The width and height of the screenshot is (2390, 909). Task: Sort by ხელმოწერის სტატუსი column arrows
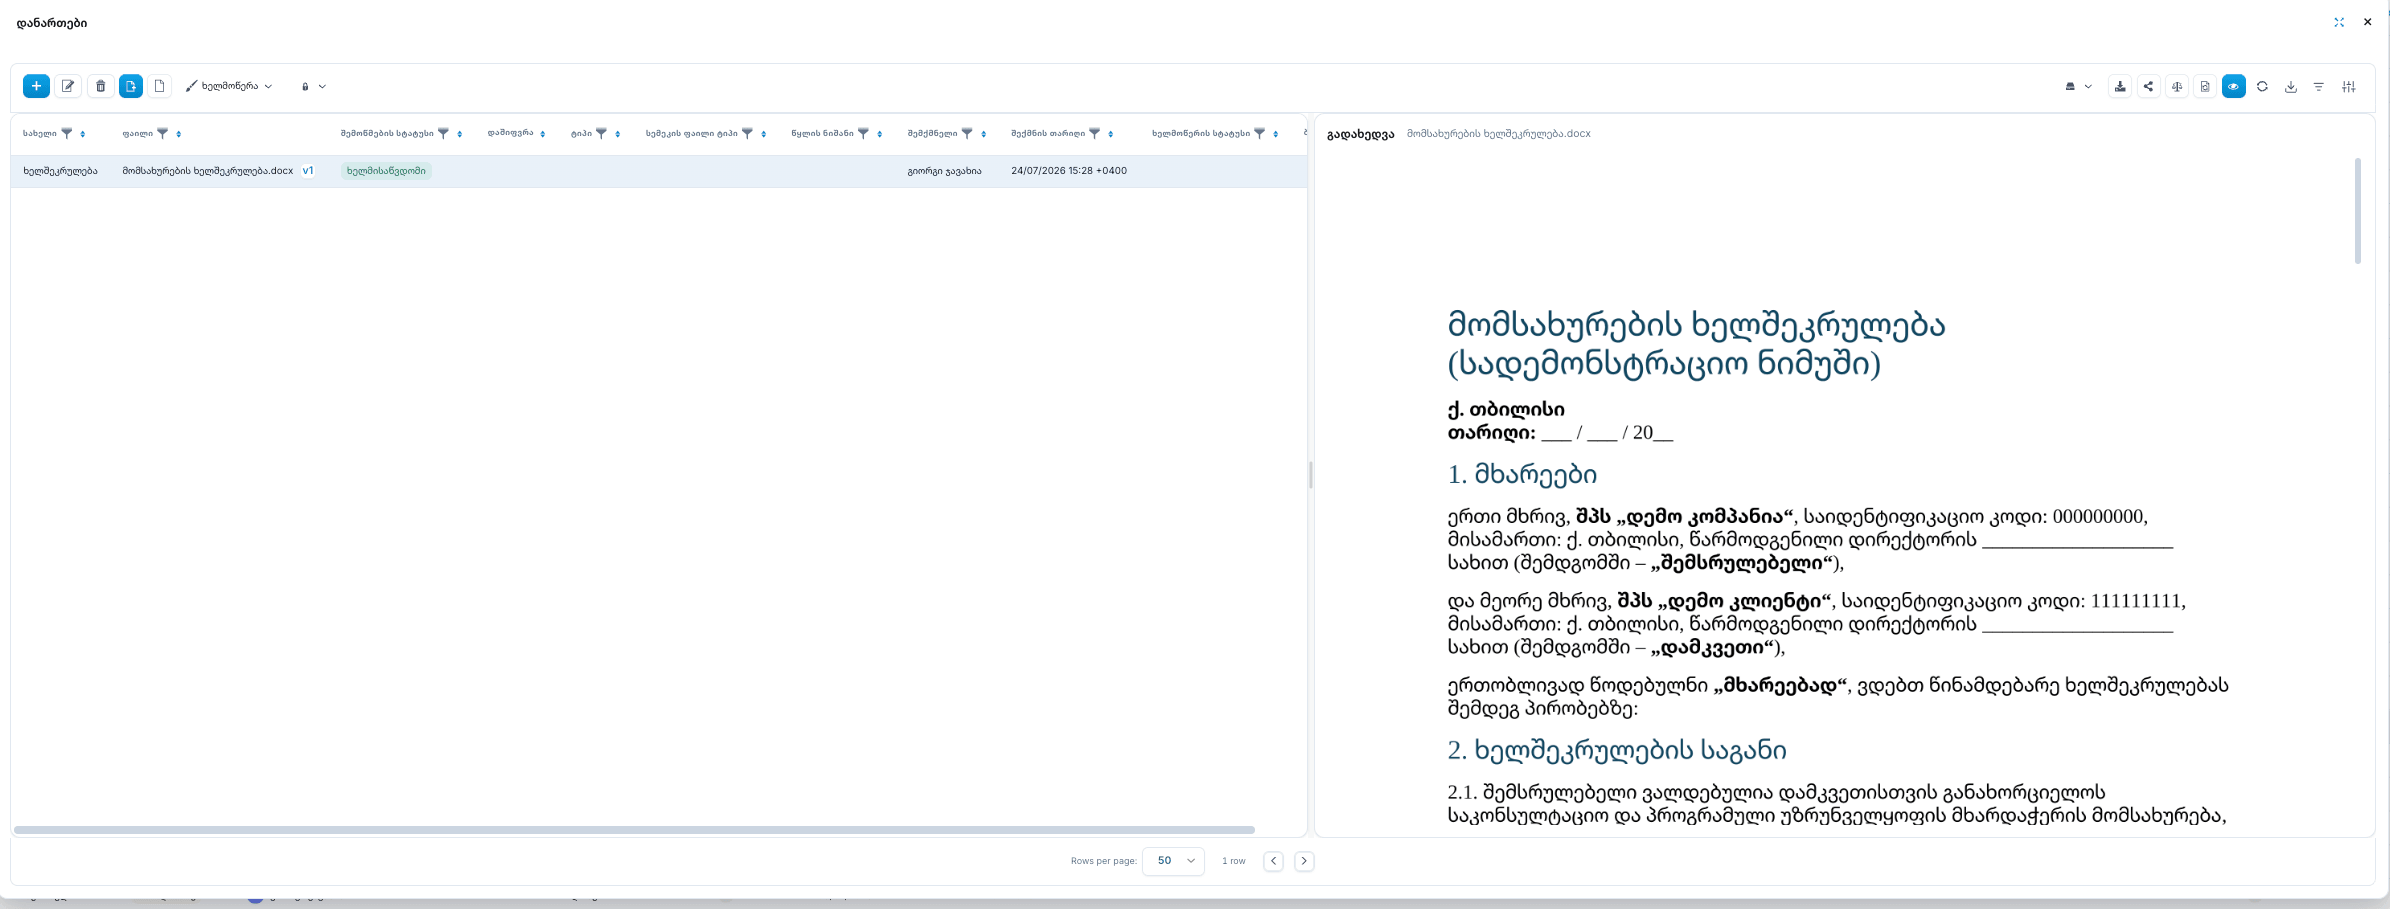[x=1276, y=134]
